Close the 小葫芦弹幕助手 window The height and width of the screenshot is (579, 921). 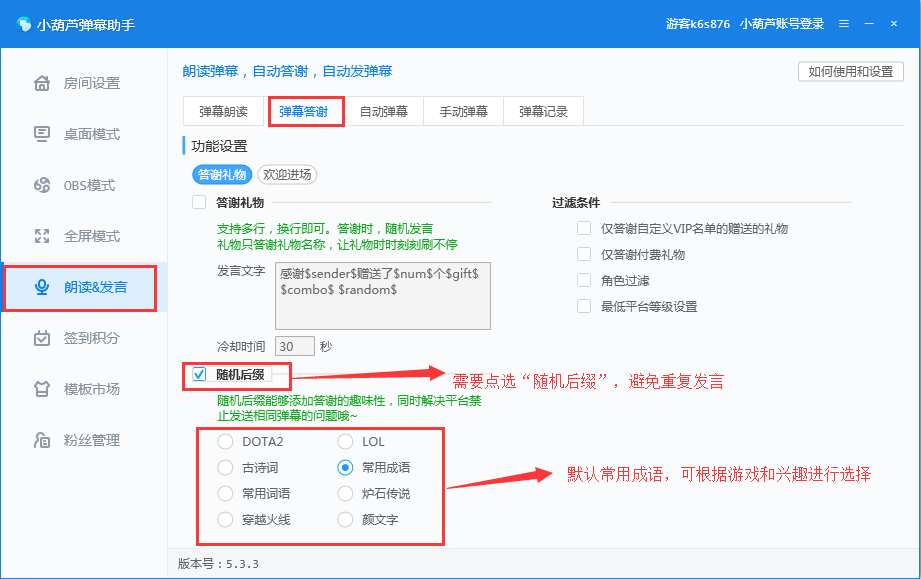(x=893, y=24)
